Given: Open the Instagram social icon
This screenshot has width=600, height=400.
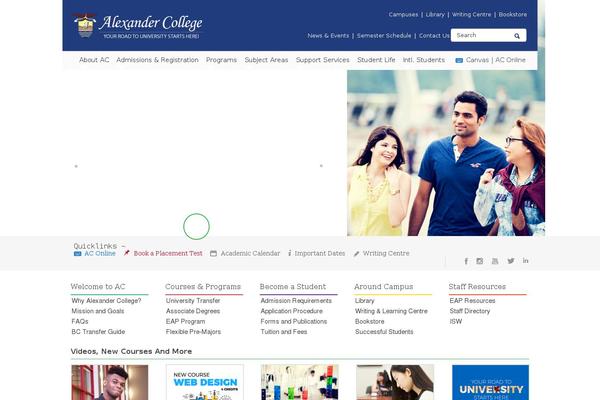Looking at the screenshot, I should click(480, 261).
